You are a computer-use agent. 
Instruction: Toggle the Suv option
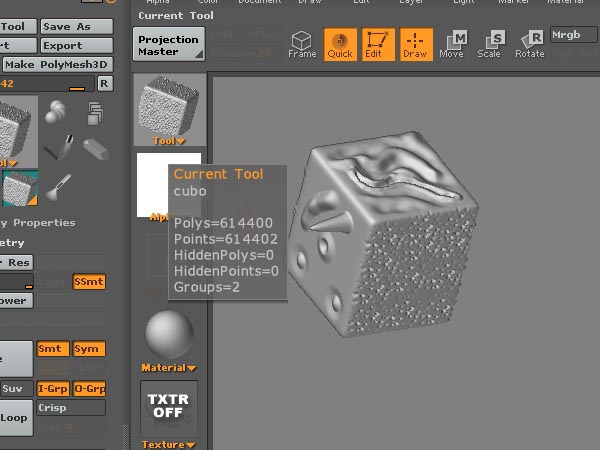point(16,389)
